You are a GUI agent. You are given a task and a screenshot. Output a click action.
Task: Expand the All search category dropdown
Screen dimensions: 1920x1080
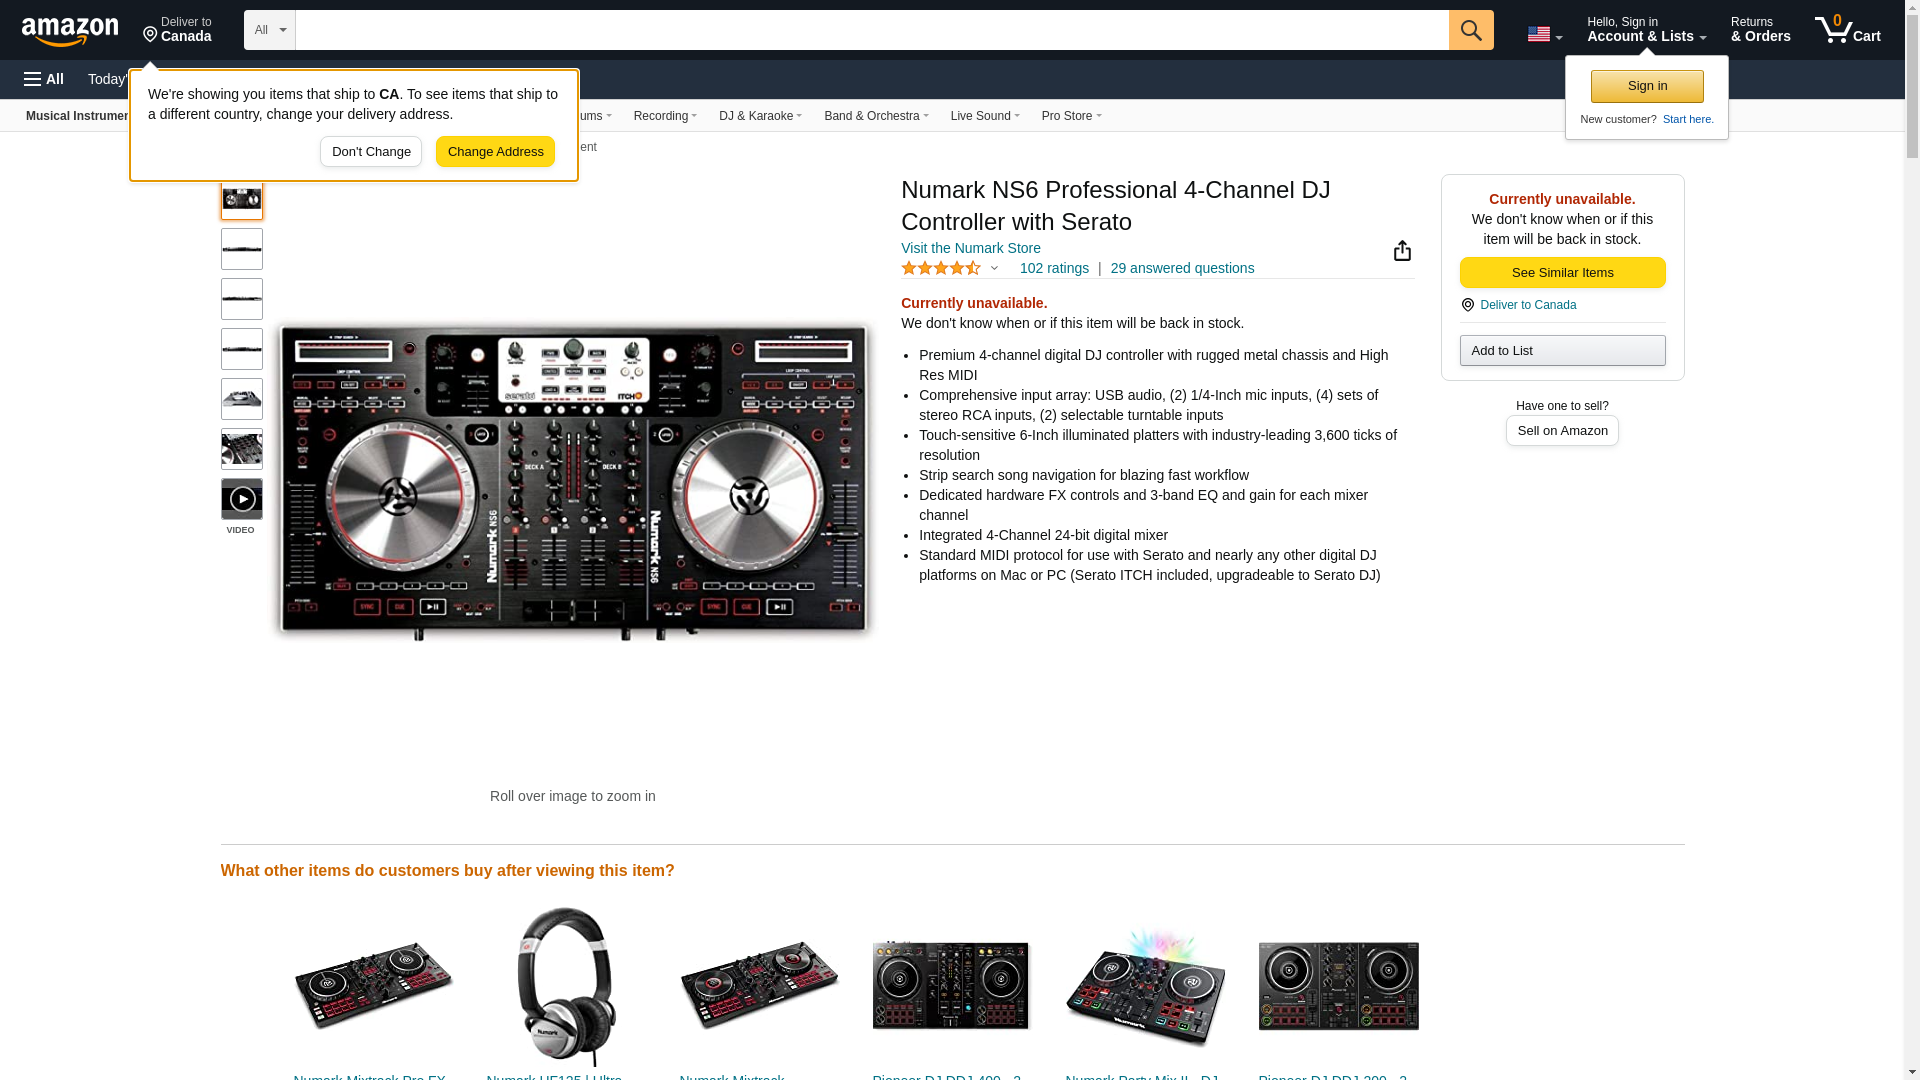coord(269,30)
